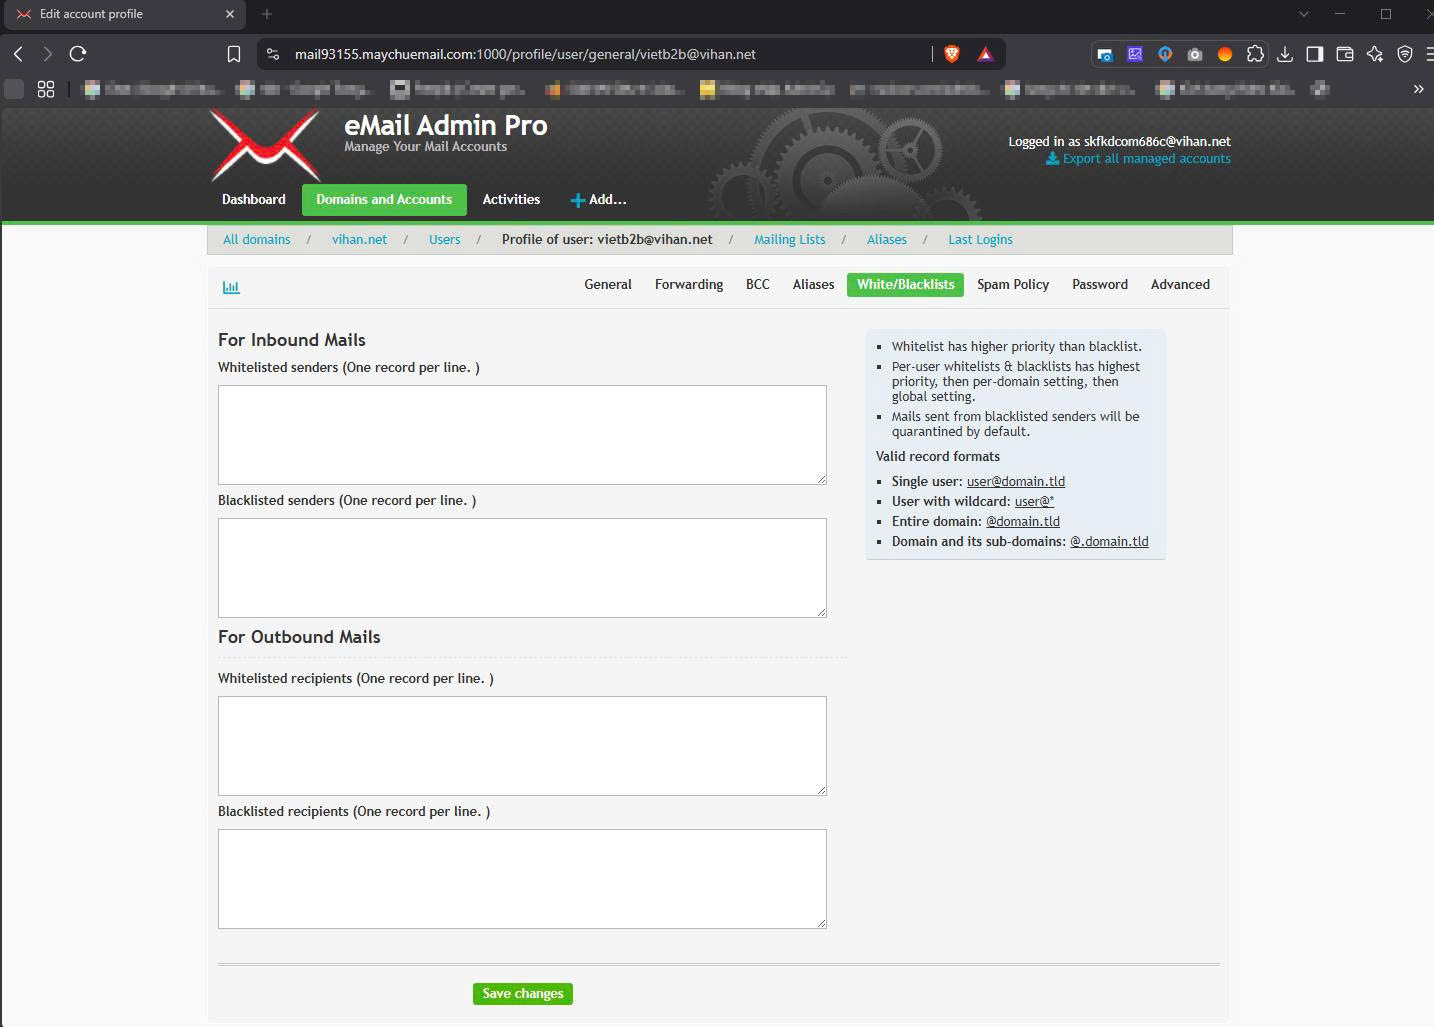
Task: Click the For Inbound Mails heading
Action: (292, 340)
